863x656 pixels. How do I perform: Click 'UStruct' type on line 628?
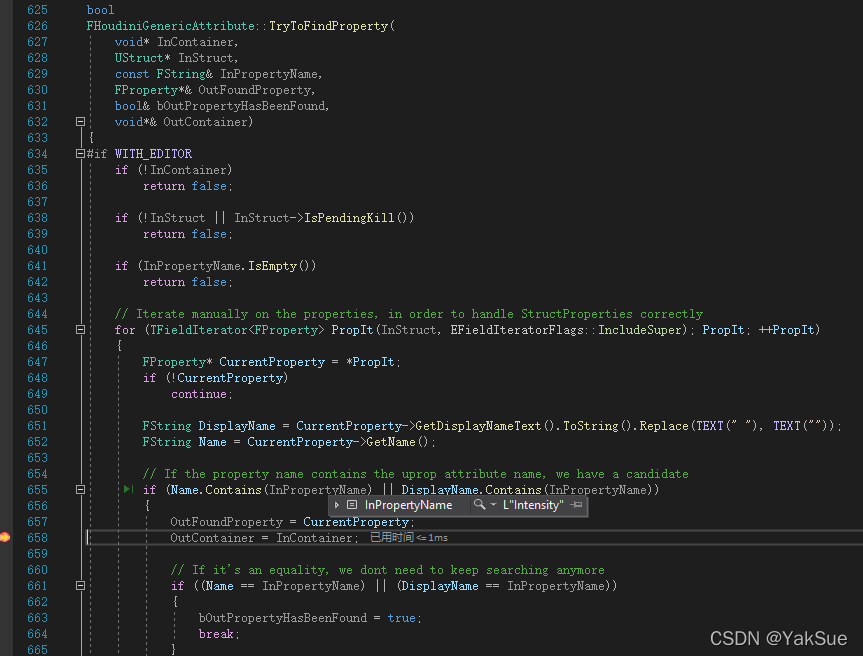pos(139,58)
